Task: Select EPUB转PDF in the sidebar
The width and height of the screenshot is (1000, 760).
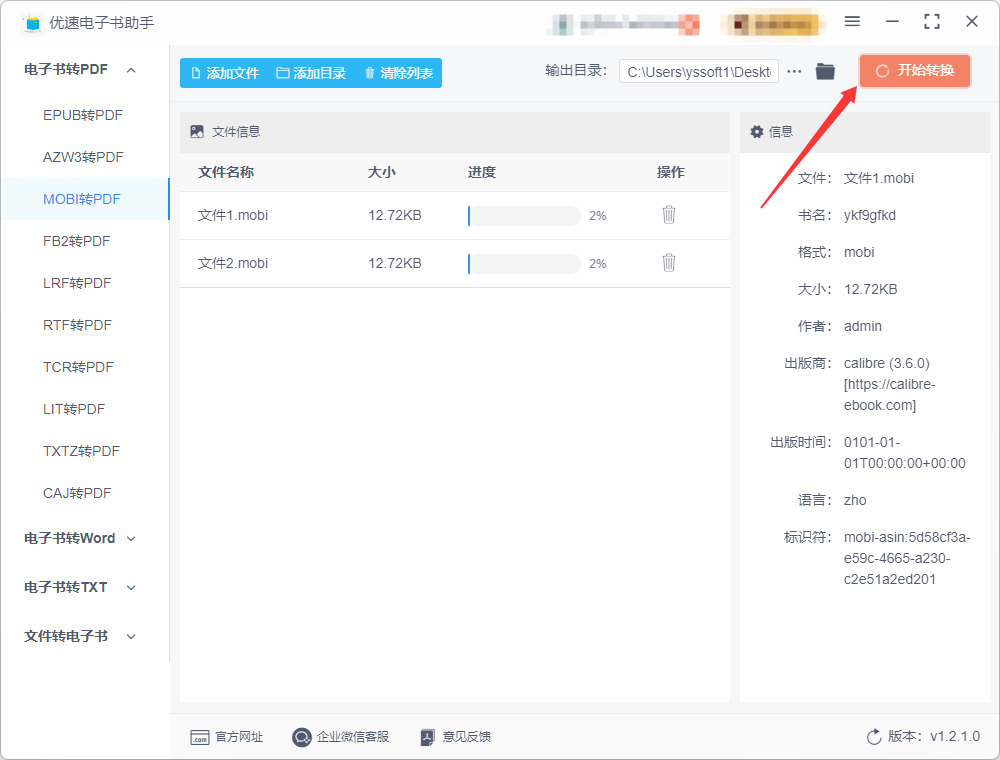Action: [x=83, y=115]
